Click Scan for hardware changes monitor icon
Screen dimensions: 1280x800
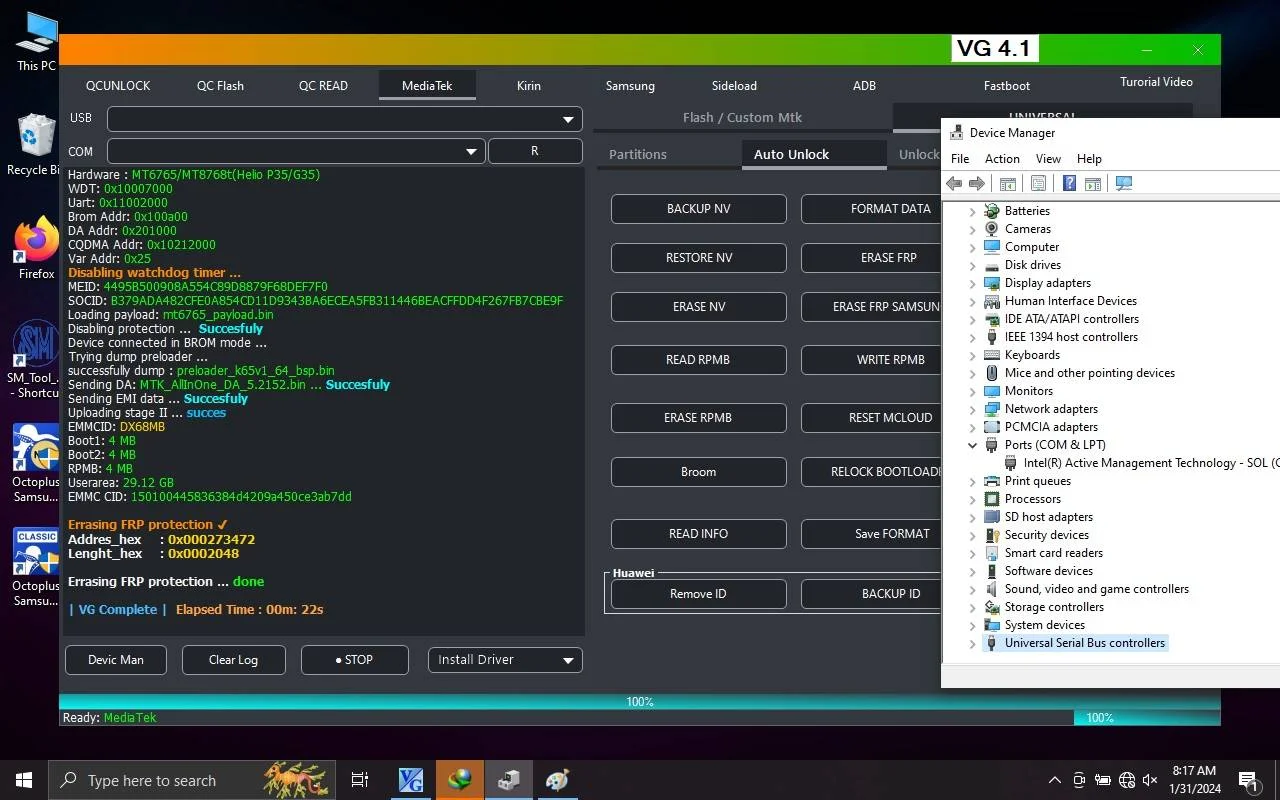1124,183
